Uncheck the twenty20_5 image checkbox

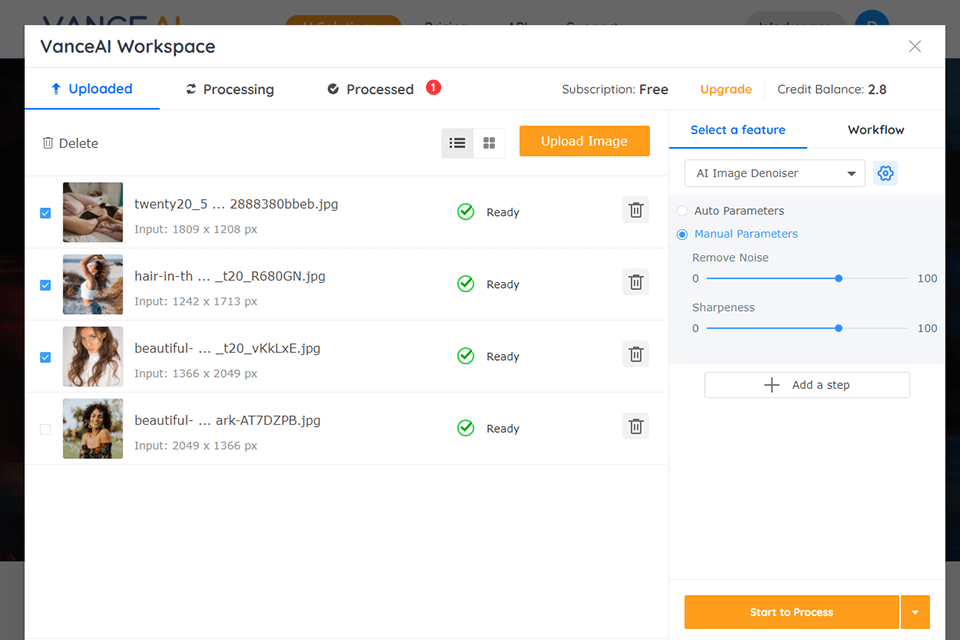point(45,213)
